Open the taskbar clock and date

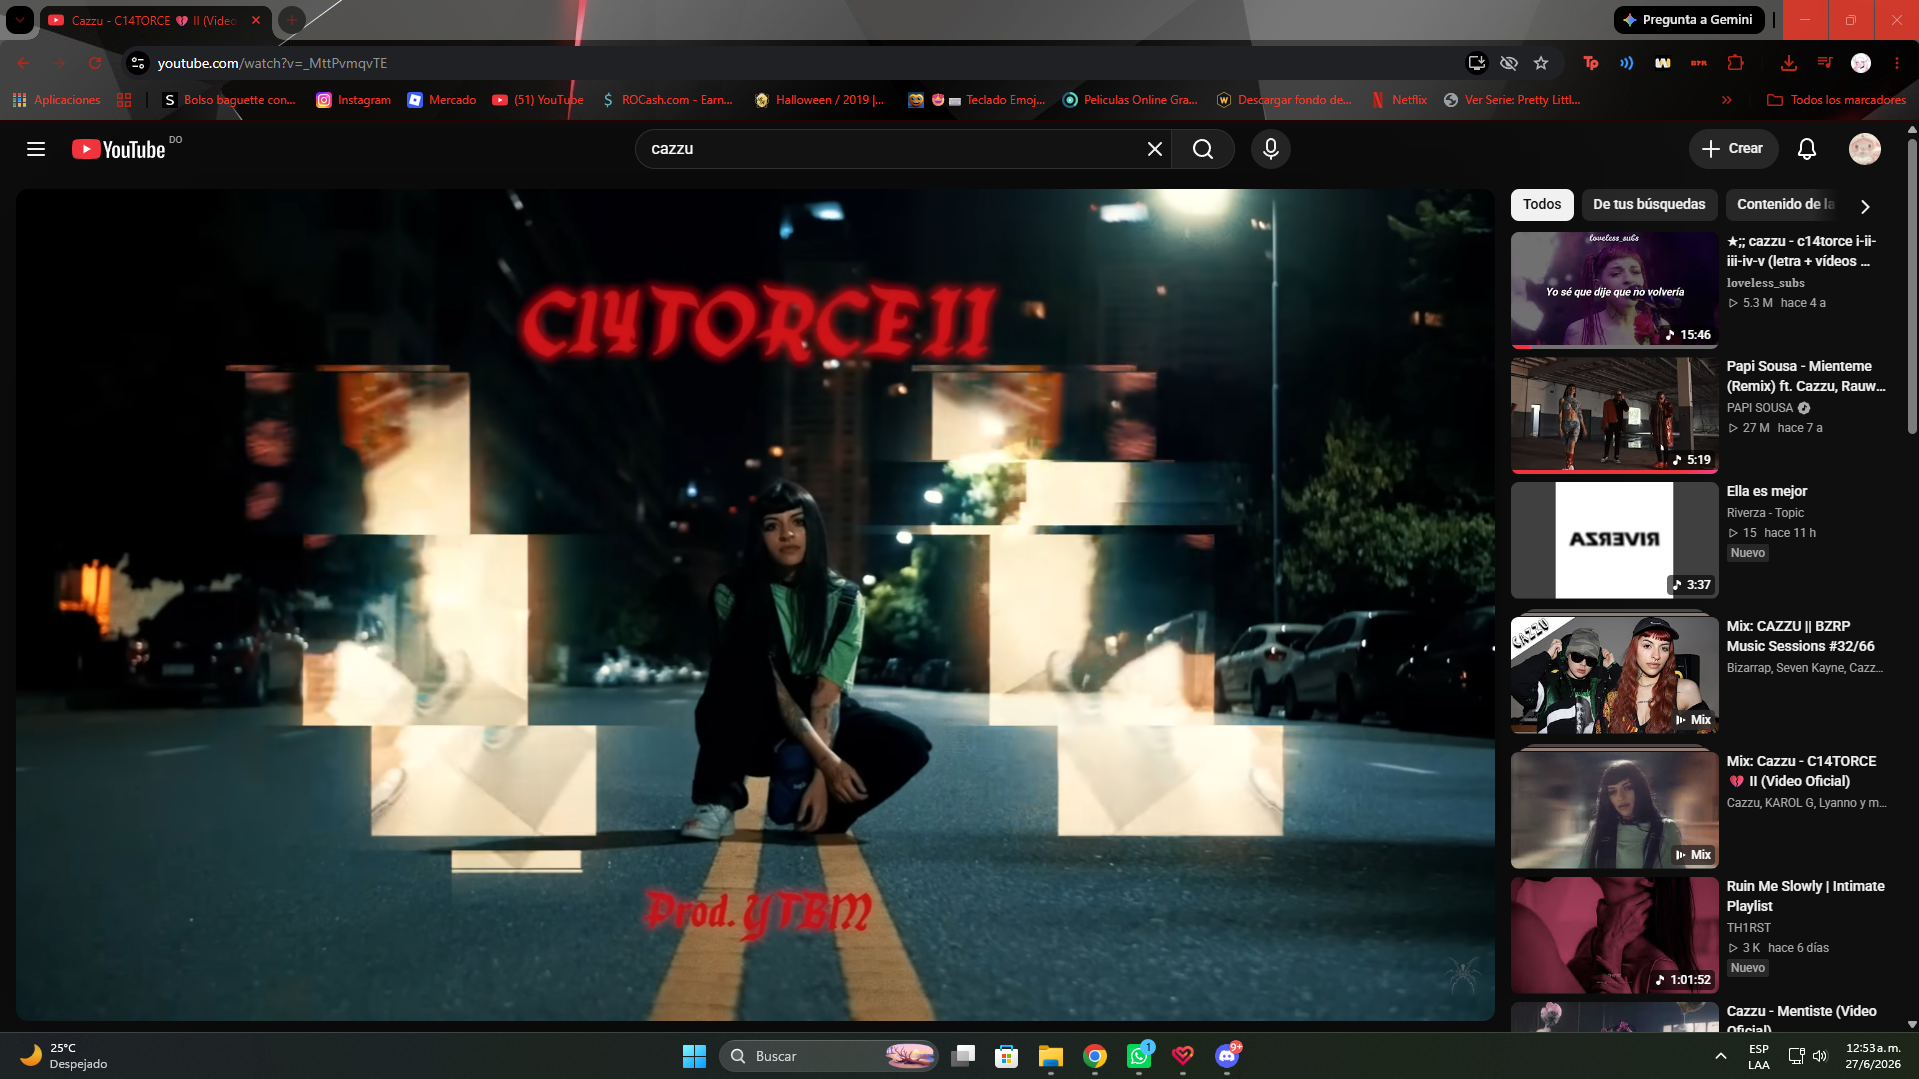[x=1873, y=1056]
